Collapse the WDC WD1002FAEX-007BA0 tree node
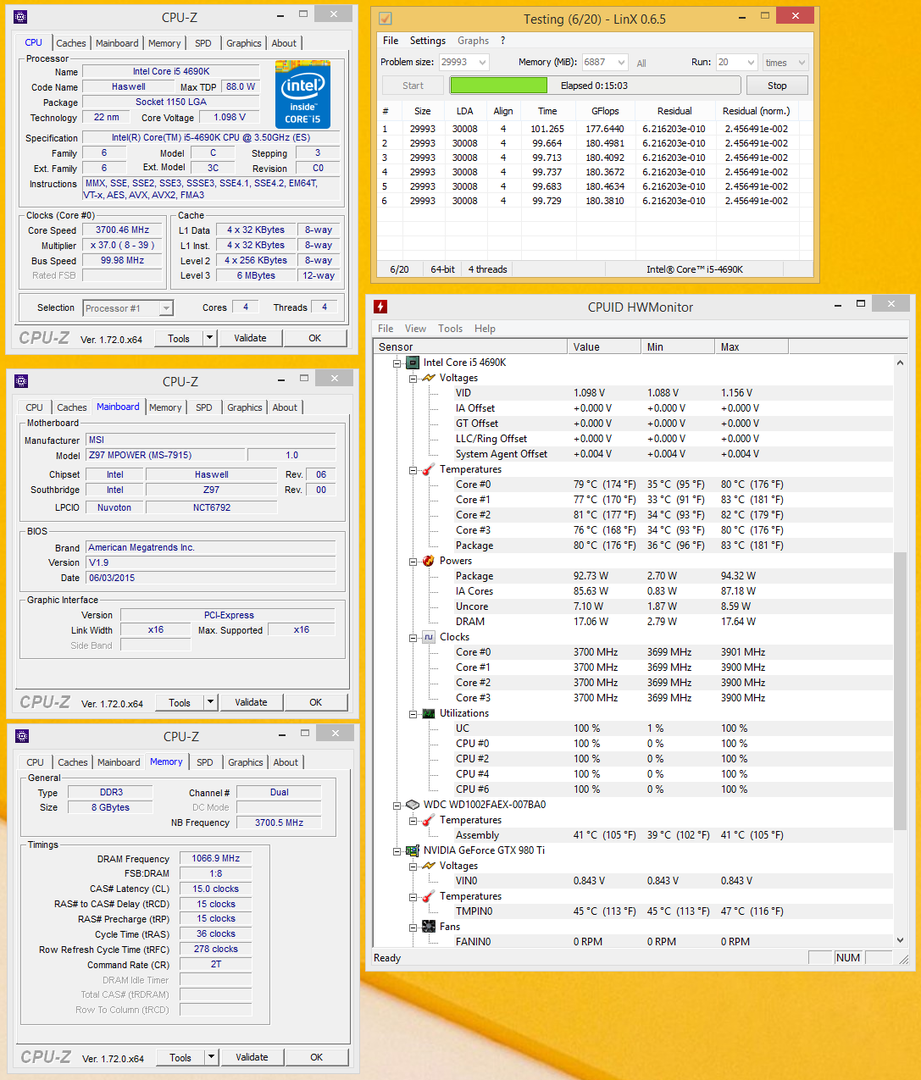Screen dimensions: 921x1080 (397, 804)
